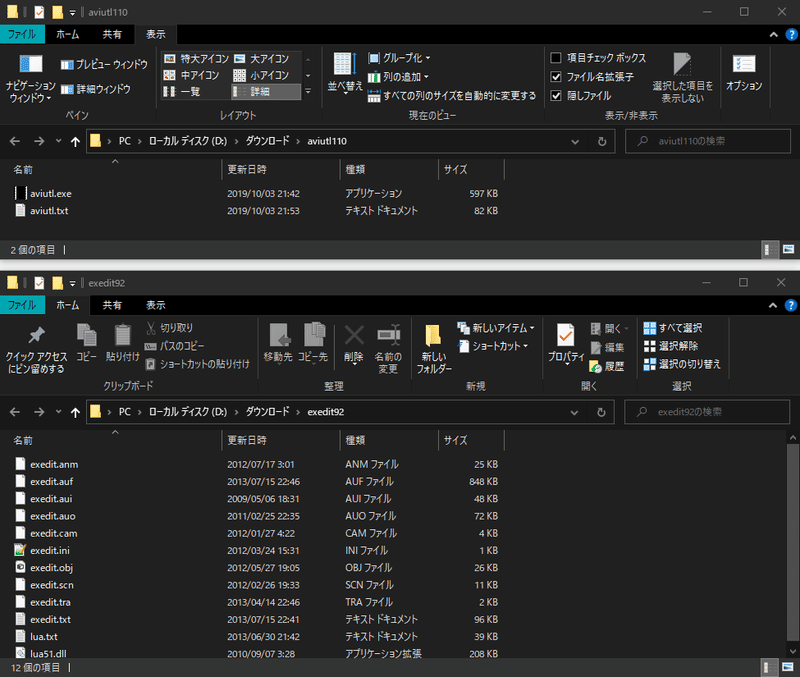Select List (一覧) layout
The width and height of the screenshot is (800, 677).
point(182,91)
